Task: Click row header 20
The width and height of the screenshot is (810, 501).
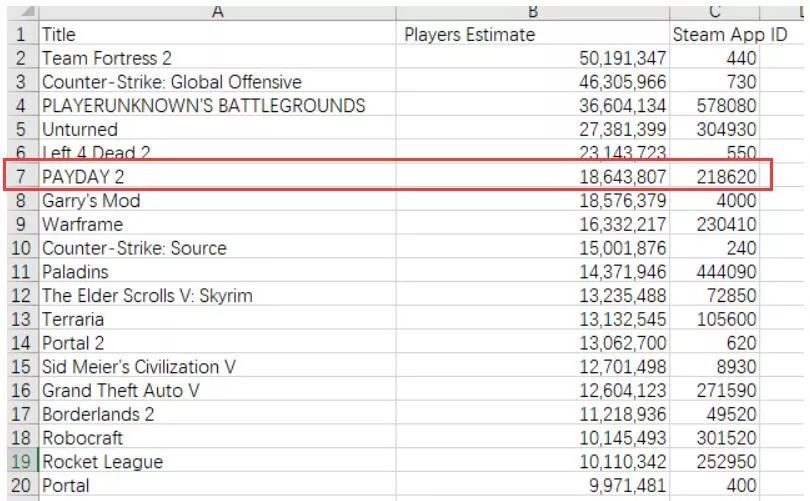Action: tap(20, 486)
